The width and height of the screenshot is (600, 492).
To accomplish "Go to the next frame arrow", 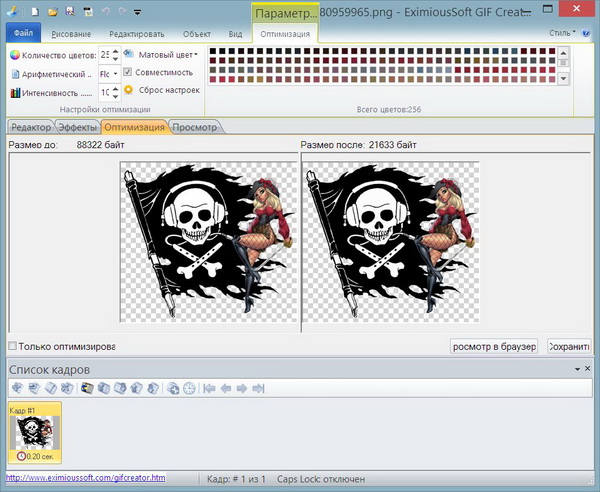I will (x=242, y=389).
